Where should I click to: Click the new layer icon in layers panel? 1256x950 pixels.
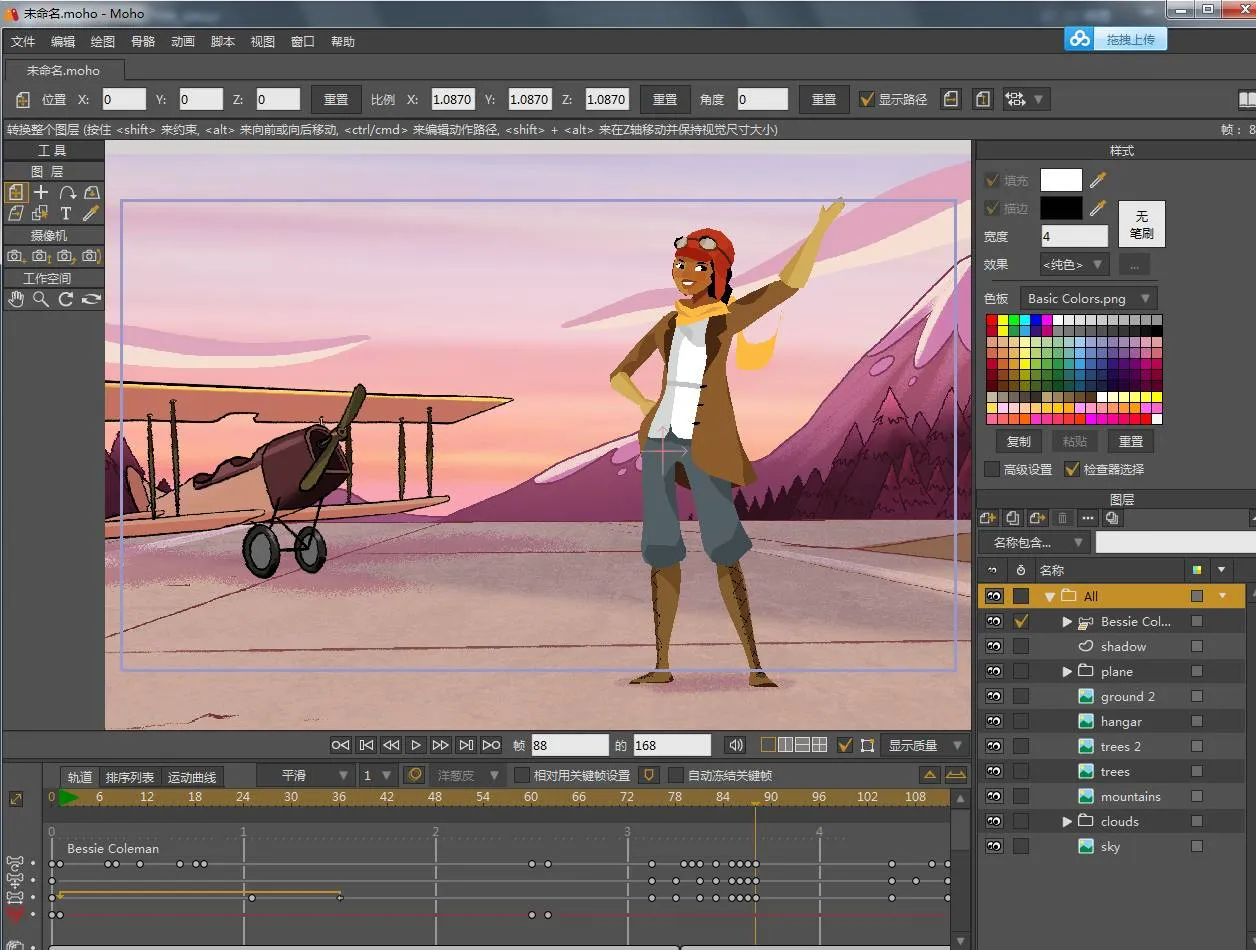[988, 518]
